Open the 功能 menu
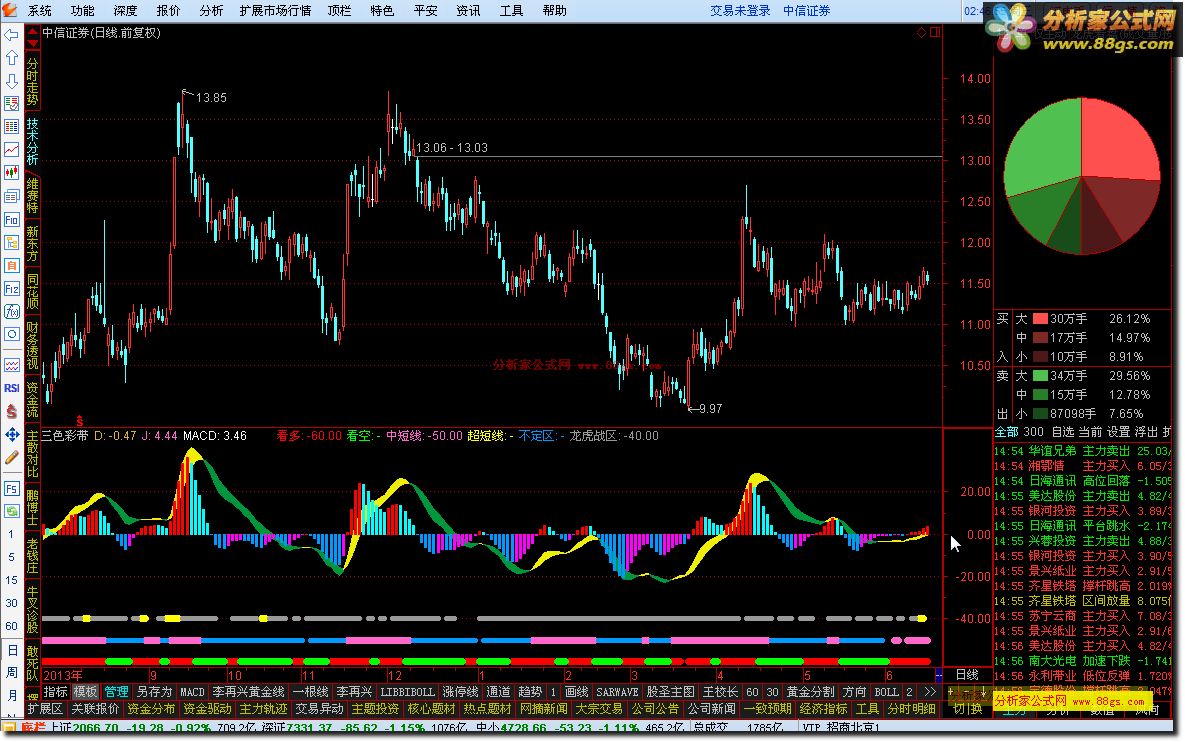Image resolution: width=1185 pixels, height=742 pixels. [82, 11]
